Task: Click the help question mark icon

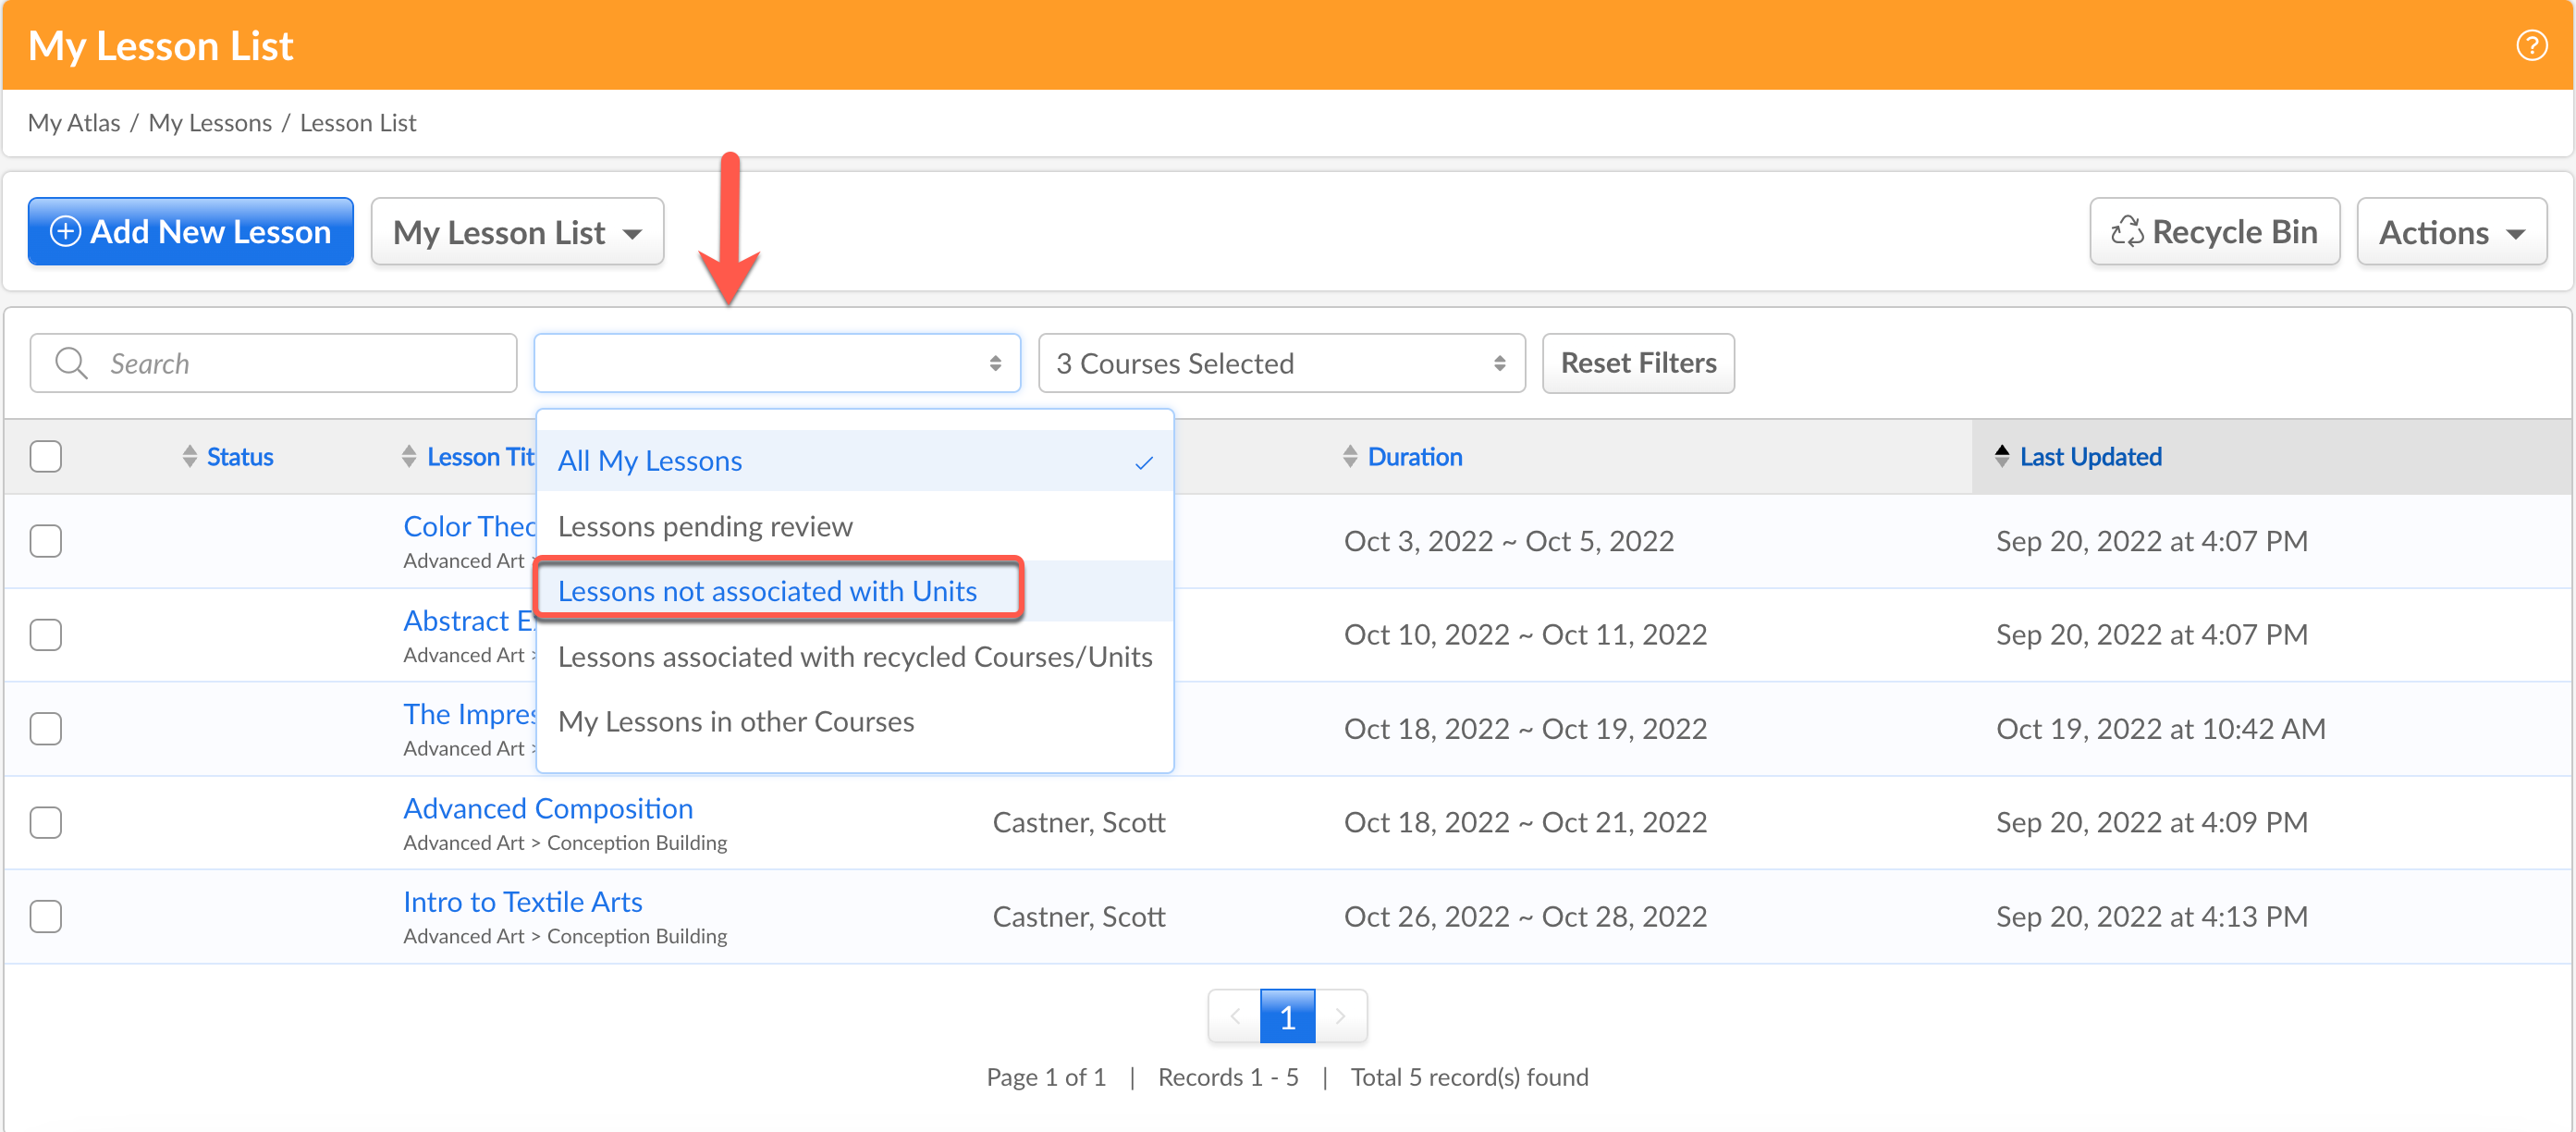Action: [x=2531, y=45]
